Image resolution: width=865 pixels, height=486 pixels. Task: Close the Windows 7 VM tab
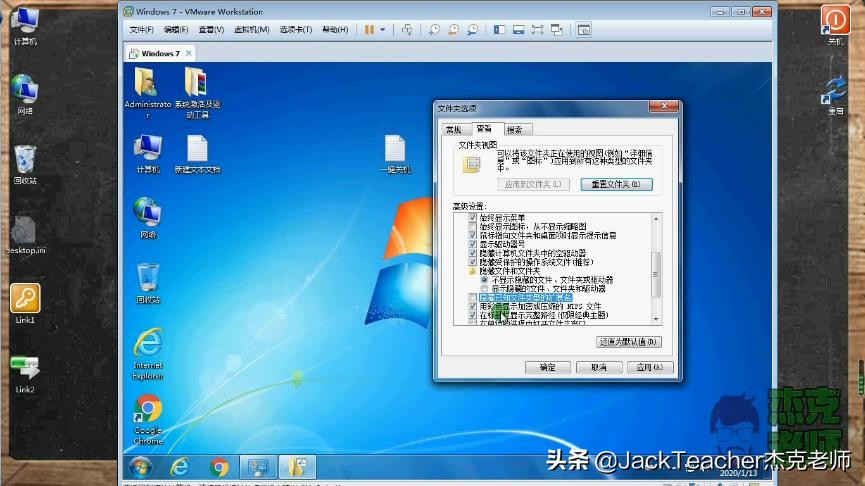point(189,53)
